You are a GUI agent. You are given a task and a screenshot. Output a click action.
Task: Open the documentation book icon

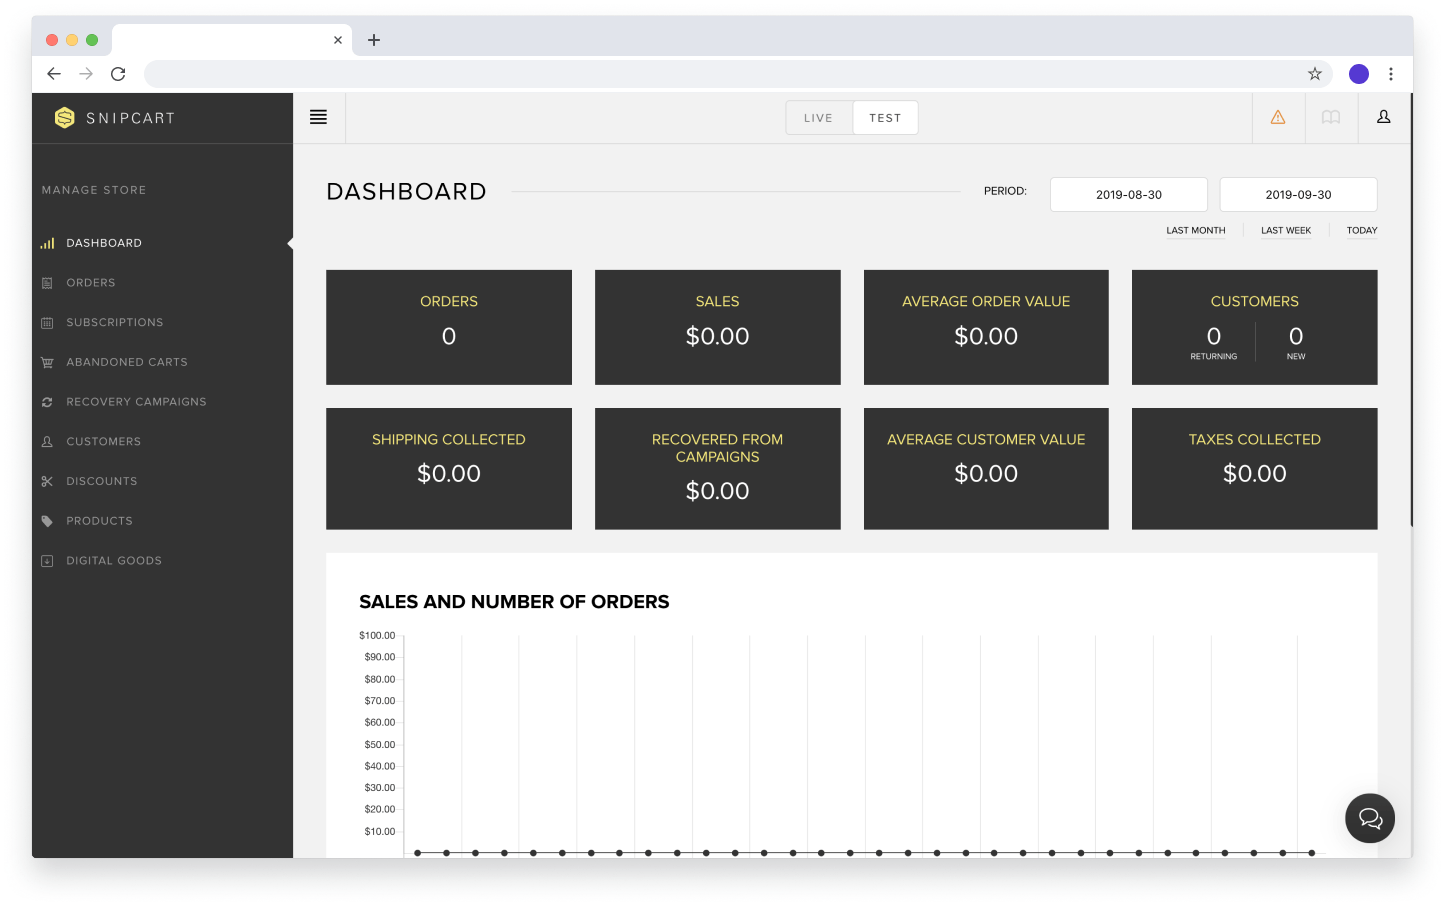tap(1331, 117)
